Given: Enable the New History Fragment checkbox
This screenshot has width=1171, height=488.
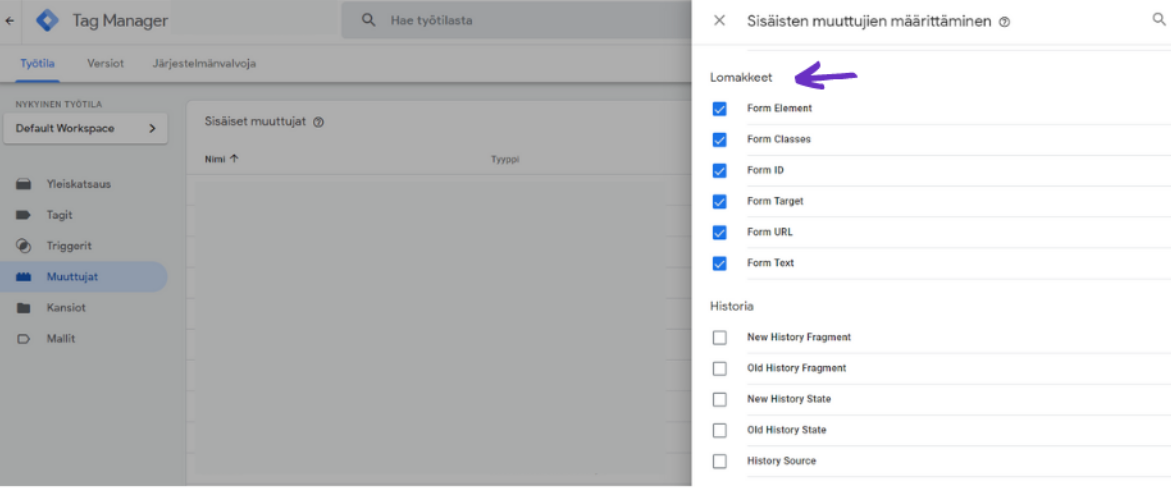Looking at the screenshot, I should [719, 338].
